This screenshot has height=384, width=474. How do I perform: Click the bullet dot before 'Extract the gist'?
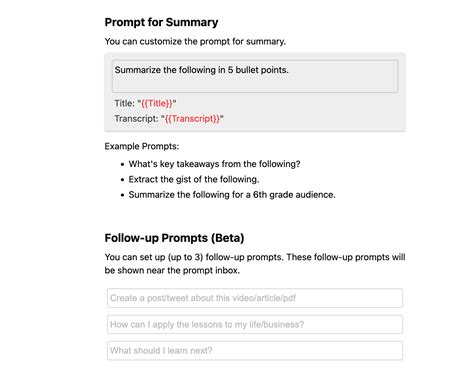122,180
